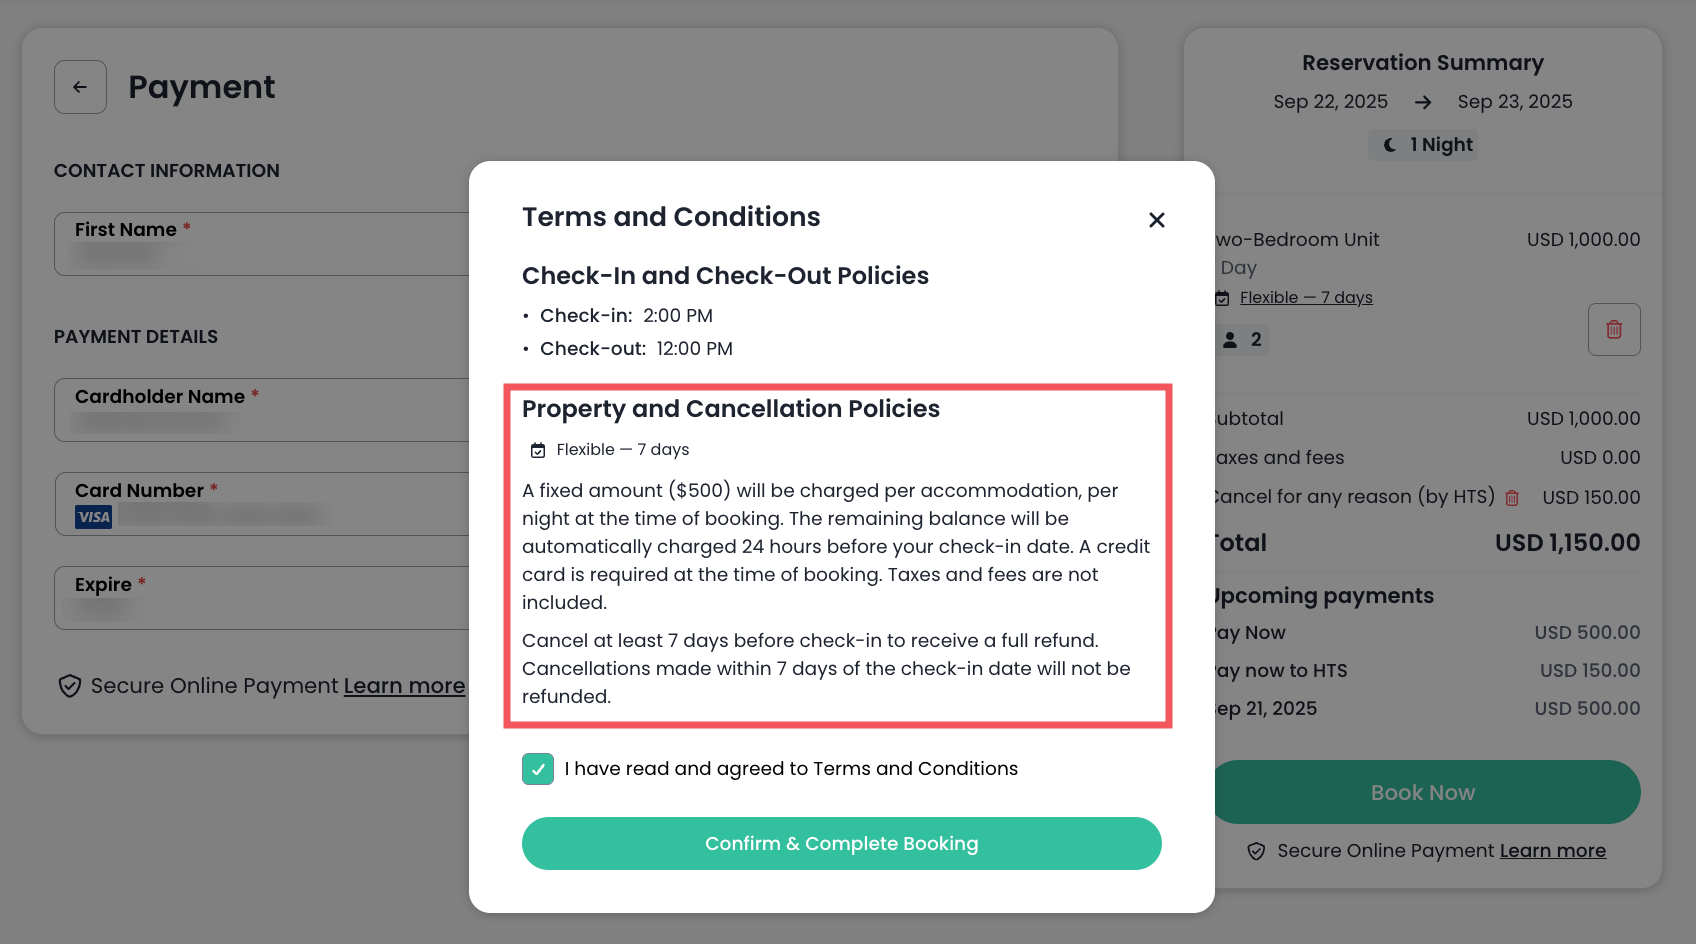Click the Property and Cancellation Policies heading
1696x944 pixels.
[730, 409]
